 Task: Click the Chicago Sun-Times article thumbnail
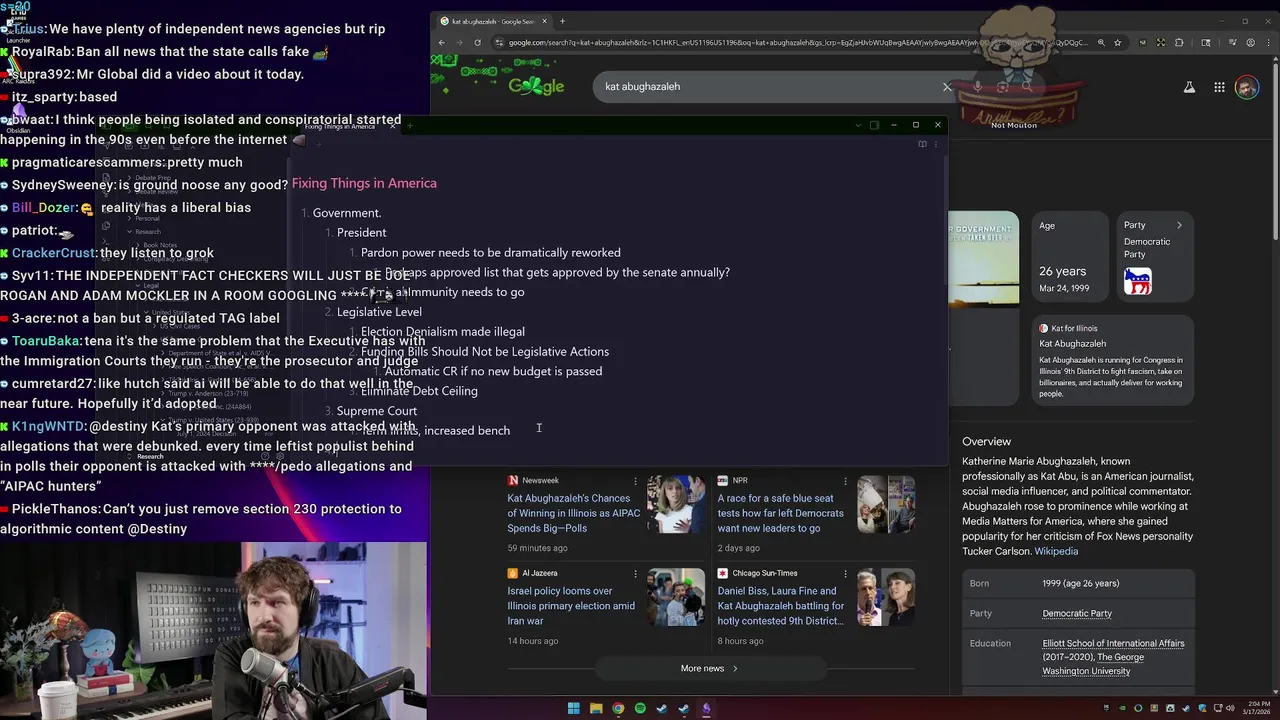tap(886, 597)
